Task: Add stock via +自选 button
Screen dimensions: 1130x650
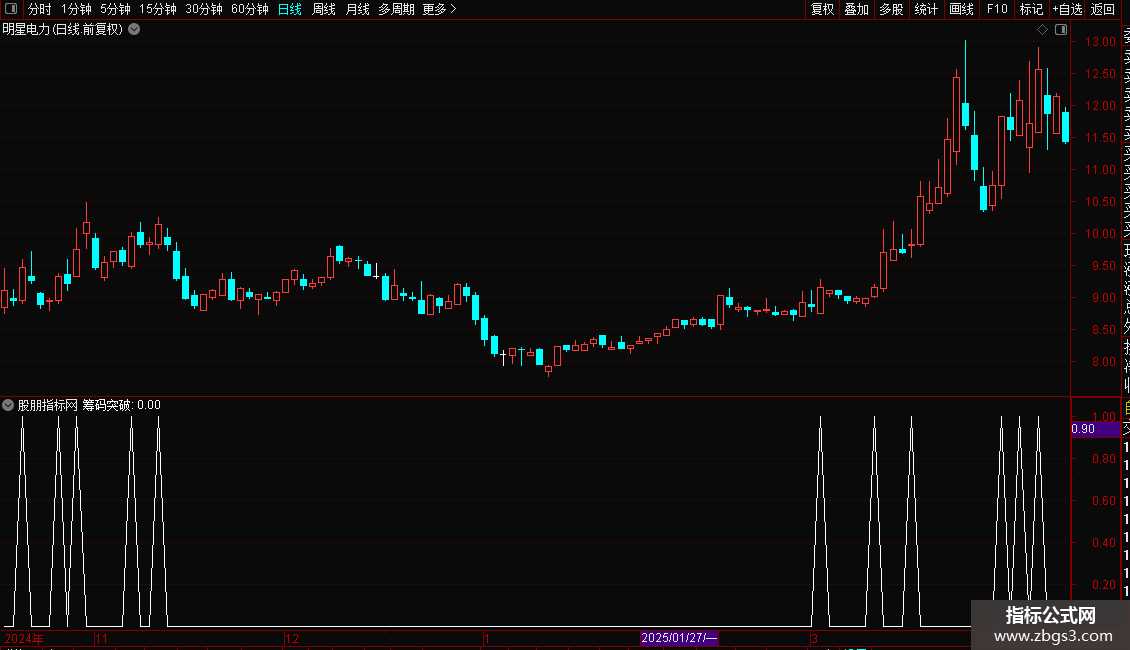Action: click(1067, 9)
